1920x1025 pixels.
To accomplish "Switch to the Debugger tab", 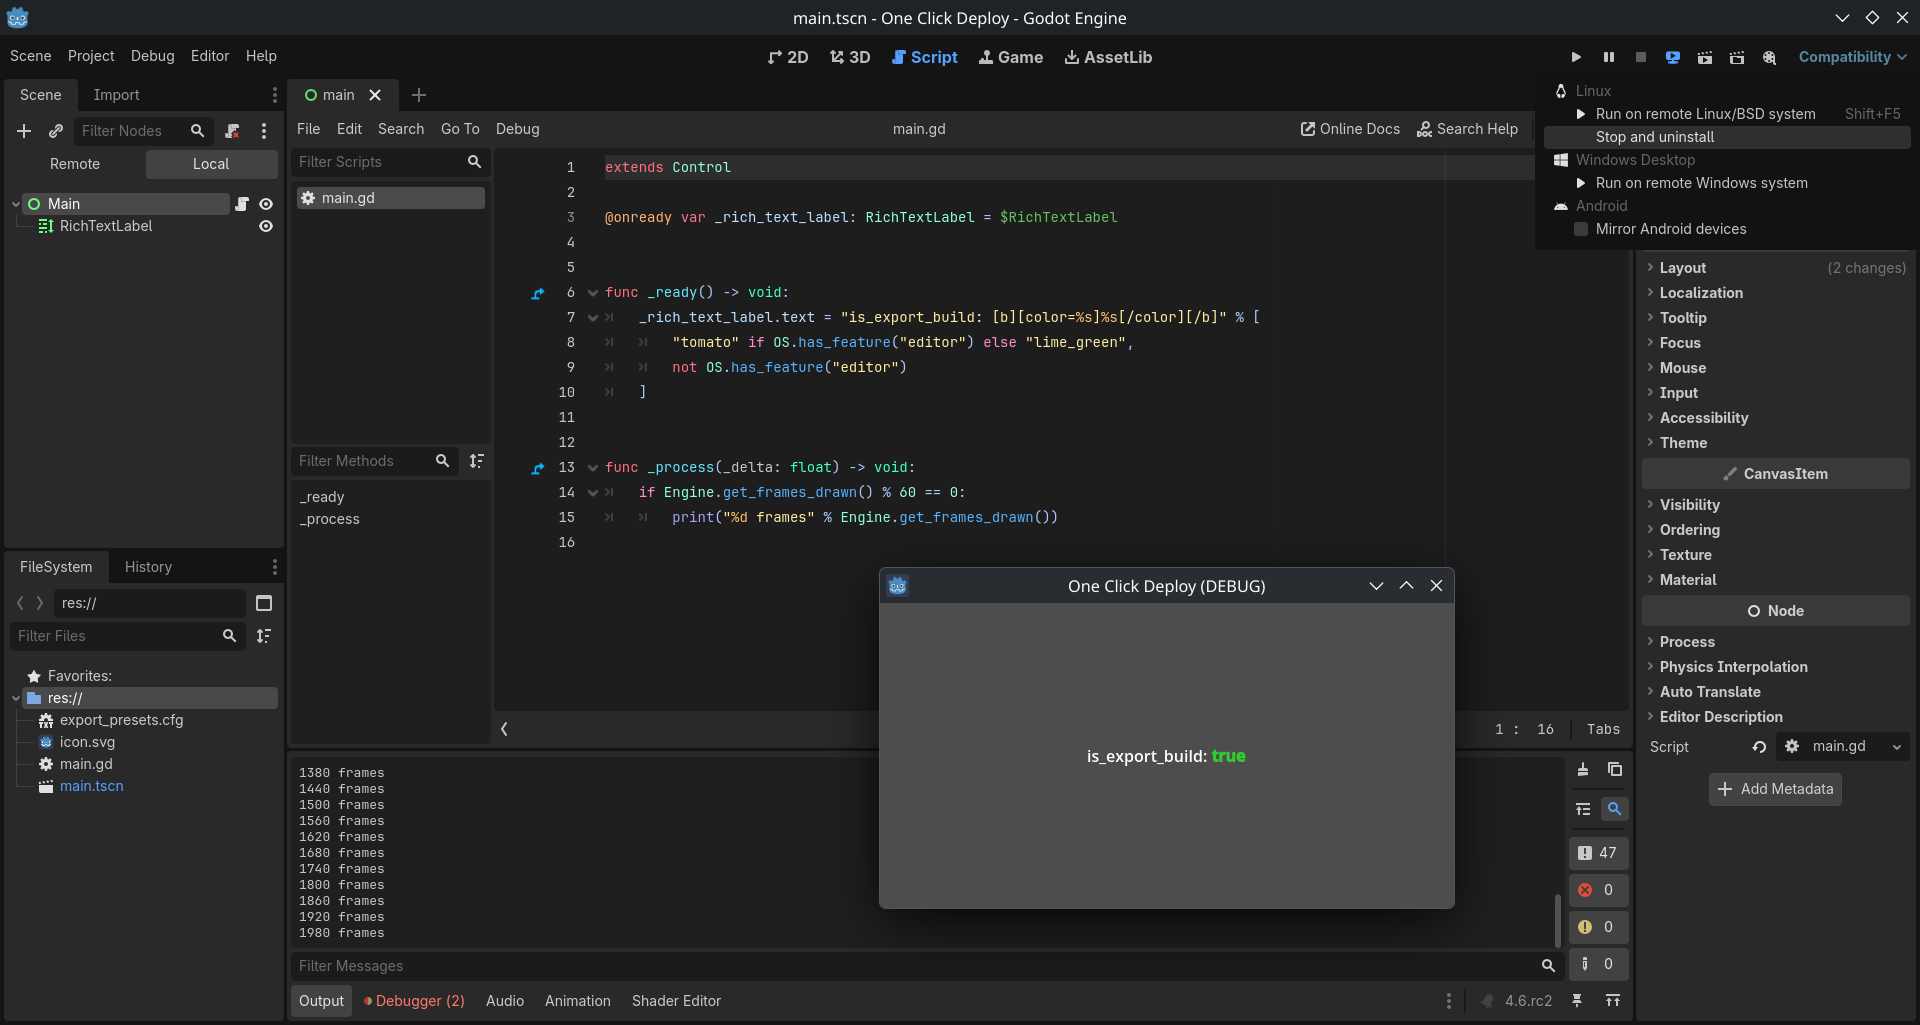I will pyautogui.click(x=413, y=1000).
